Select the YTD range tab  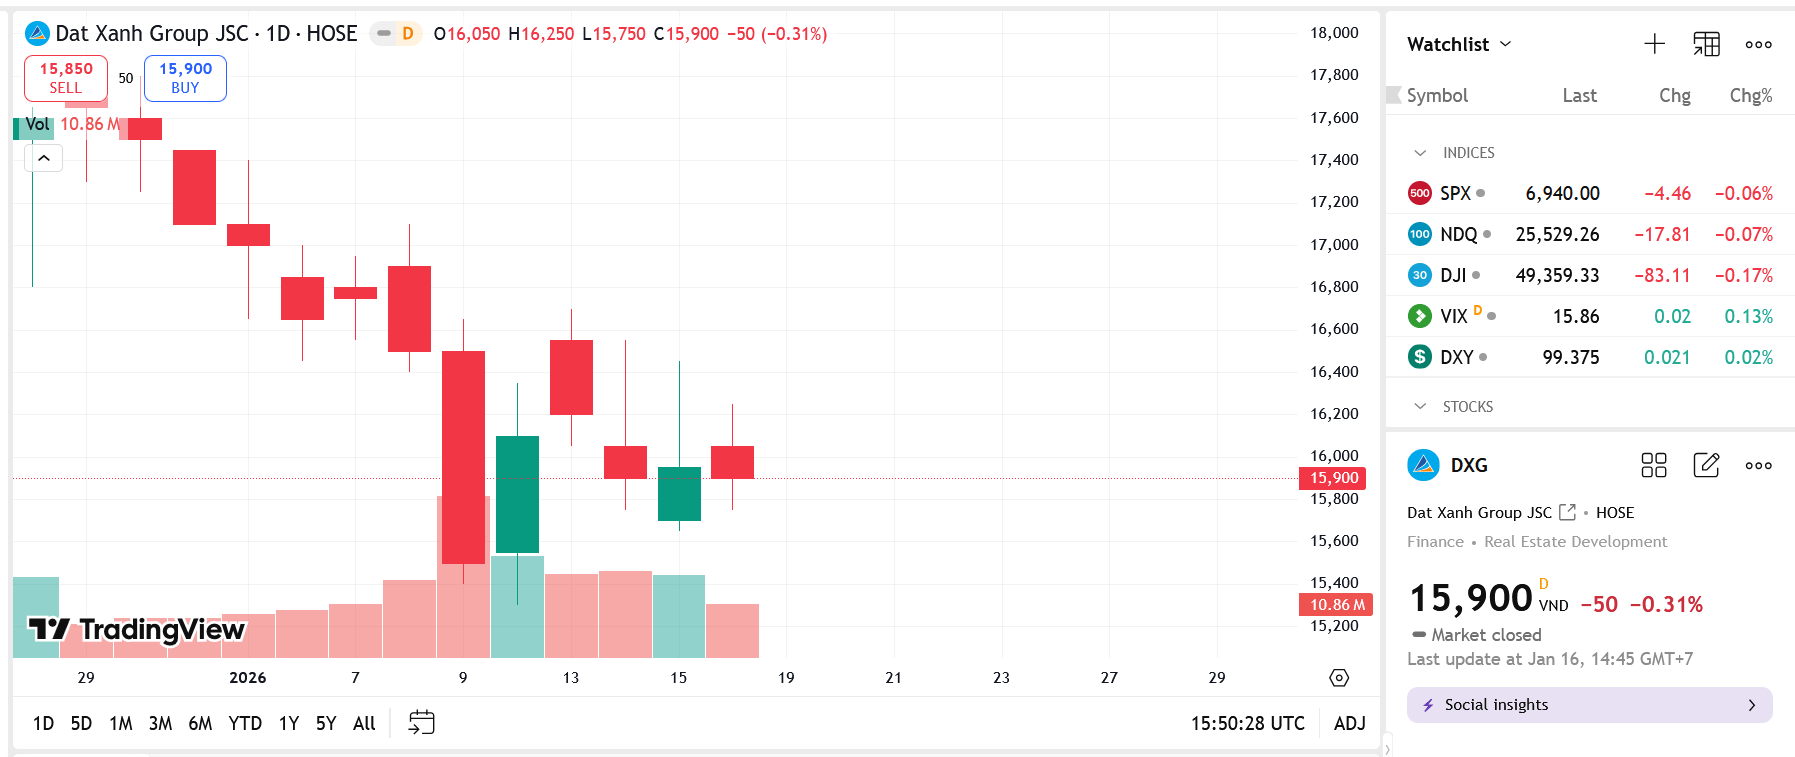(x=244, y=722)
